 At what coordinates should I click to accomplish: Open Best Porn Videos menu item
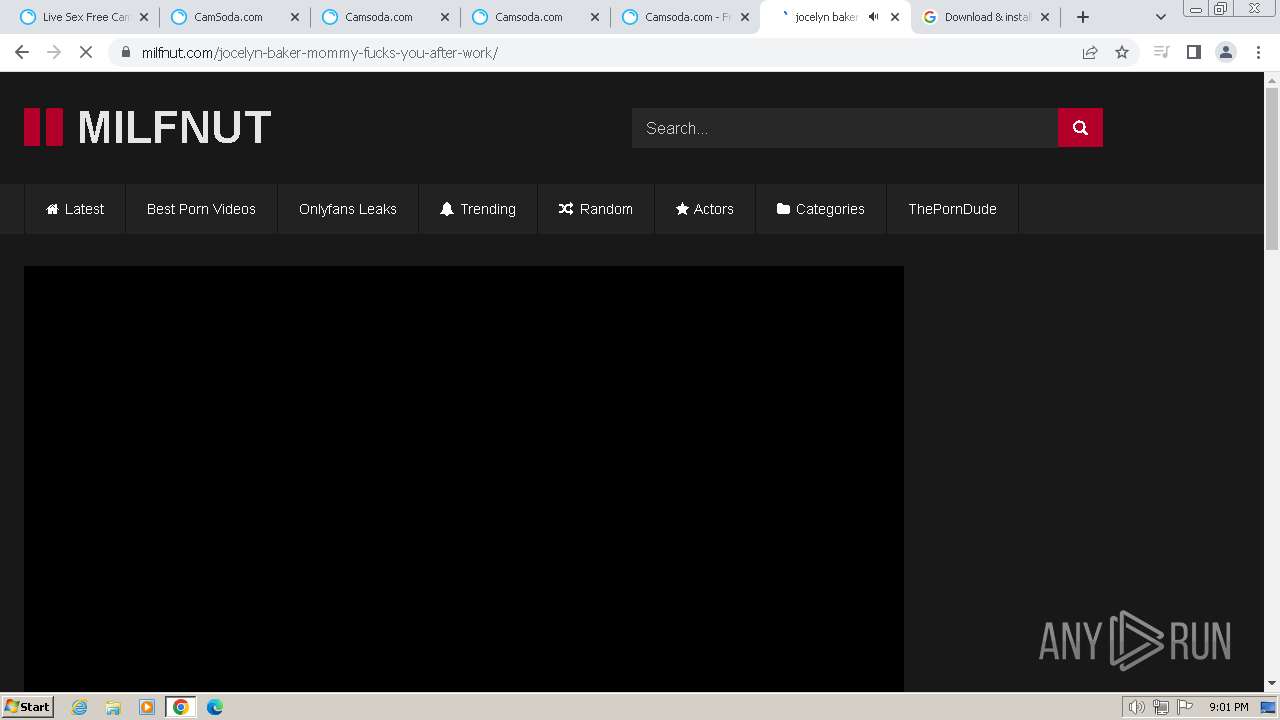[201, 209]
